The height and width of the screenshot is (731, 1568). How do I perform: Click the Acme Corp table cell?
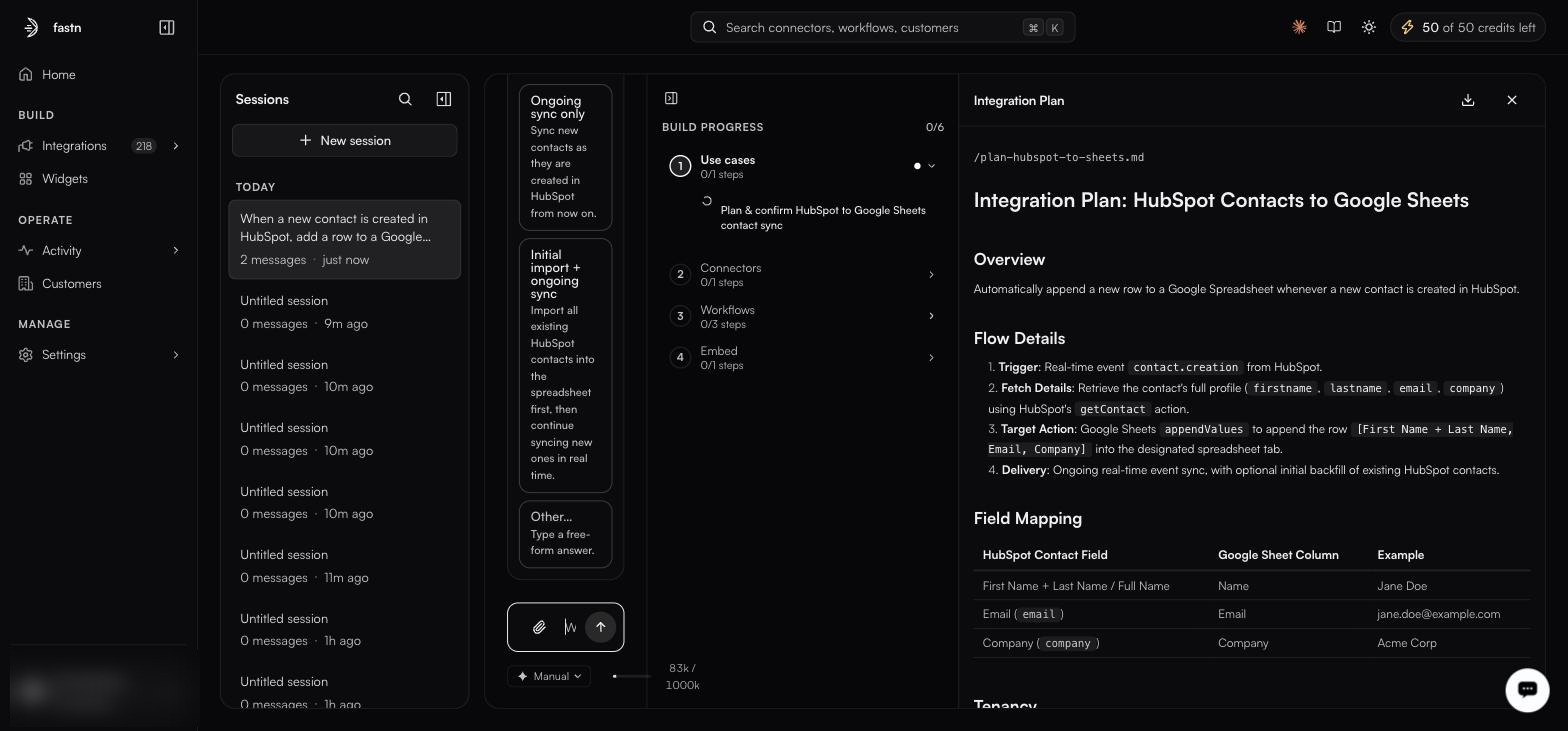(1406, 643)
